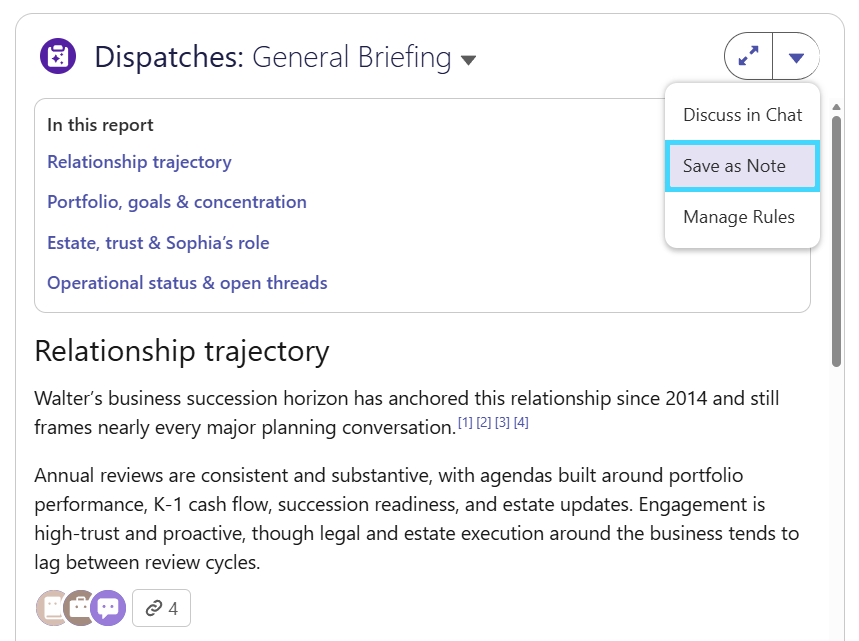859x641 pixels.
Task: Open citation reference [1]
Action: [465, 422]
